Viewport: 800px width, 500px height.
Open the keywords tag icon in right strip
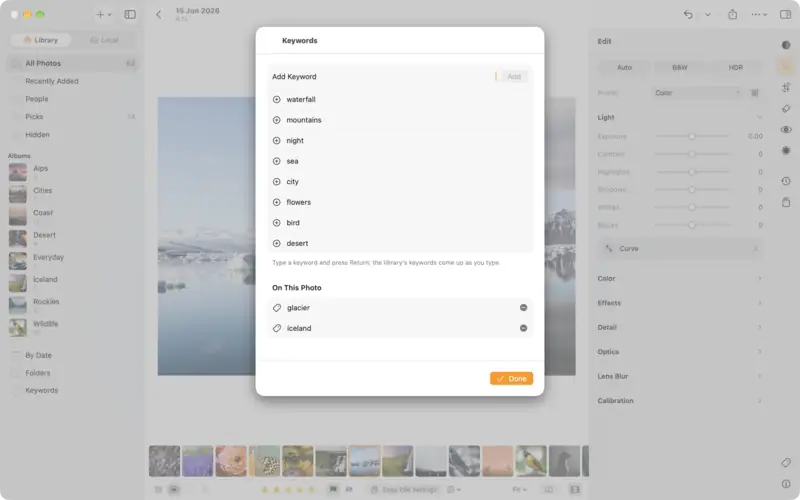pos(786,463)
